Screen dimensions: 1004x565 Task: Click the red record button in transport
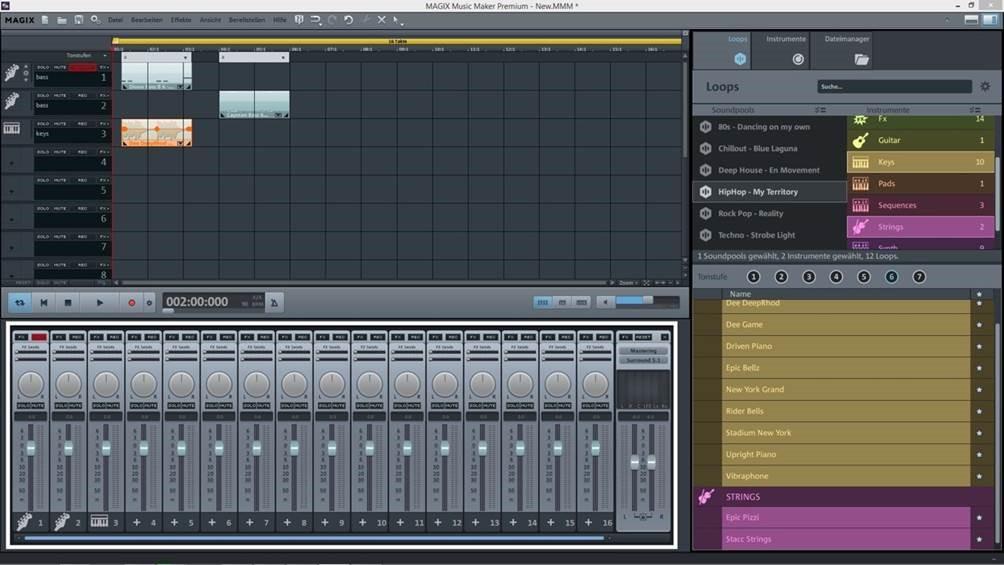[131, 302]
